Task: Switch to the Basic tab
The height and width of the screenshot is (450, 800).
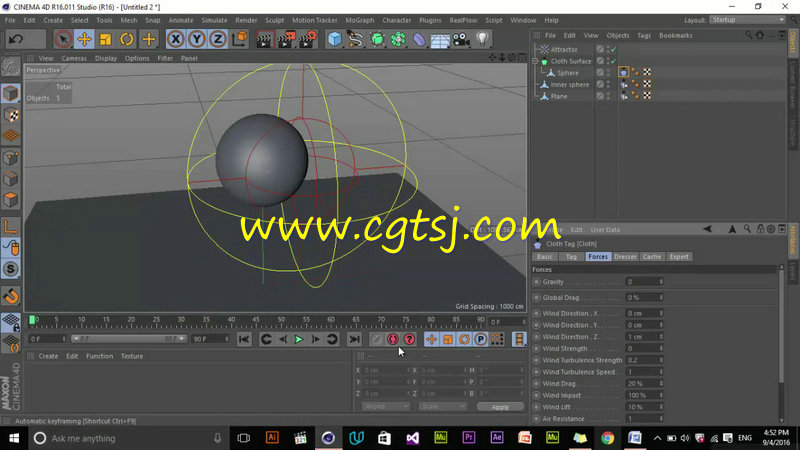Action: 544,257
